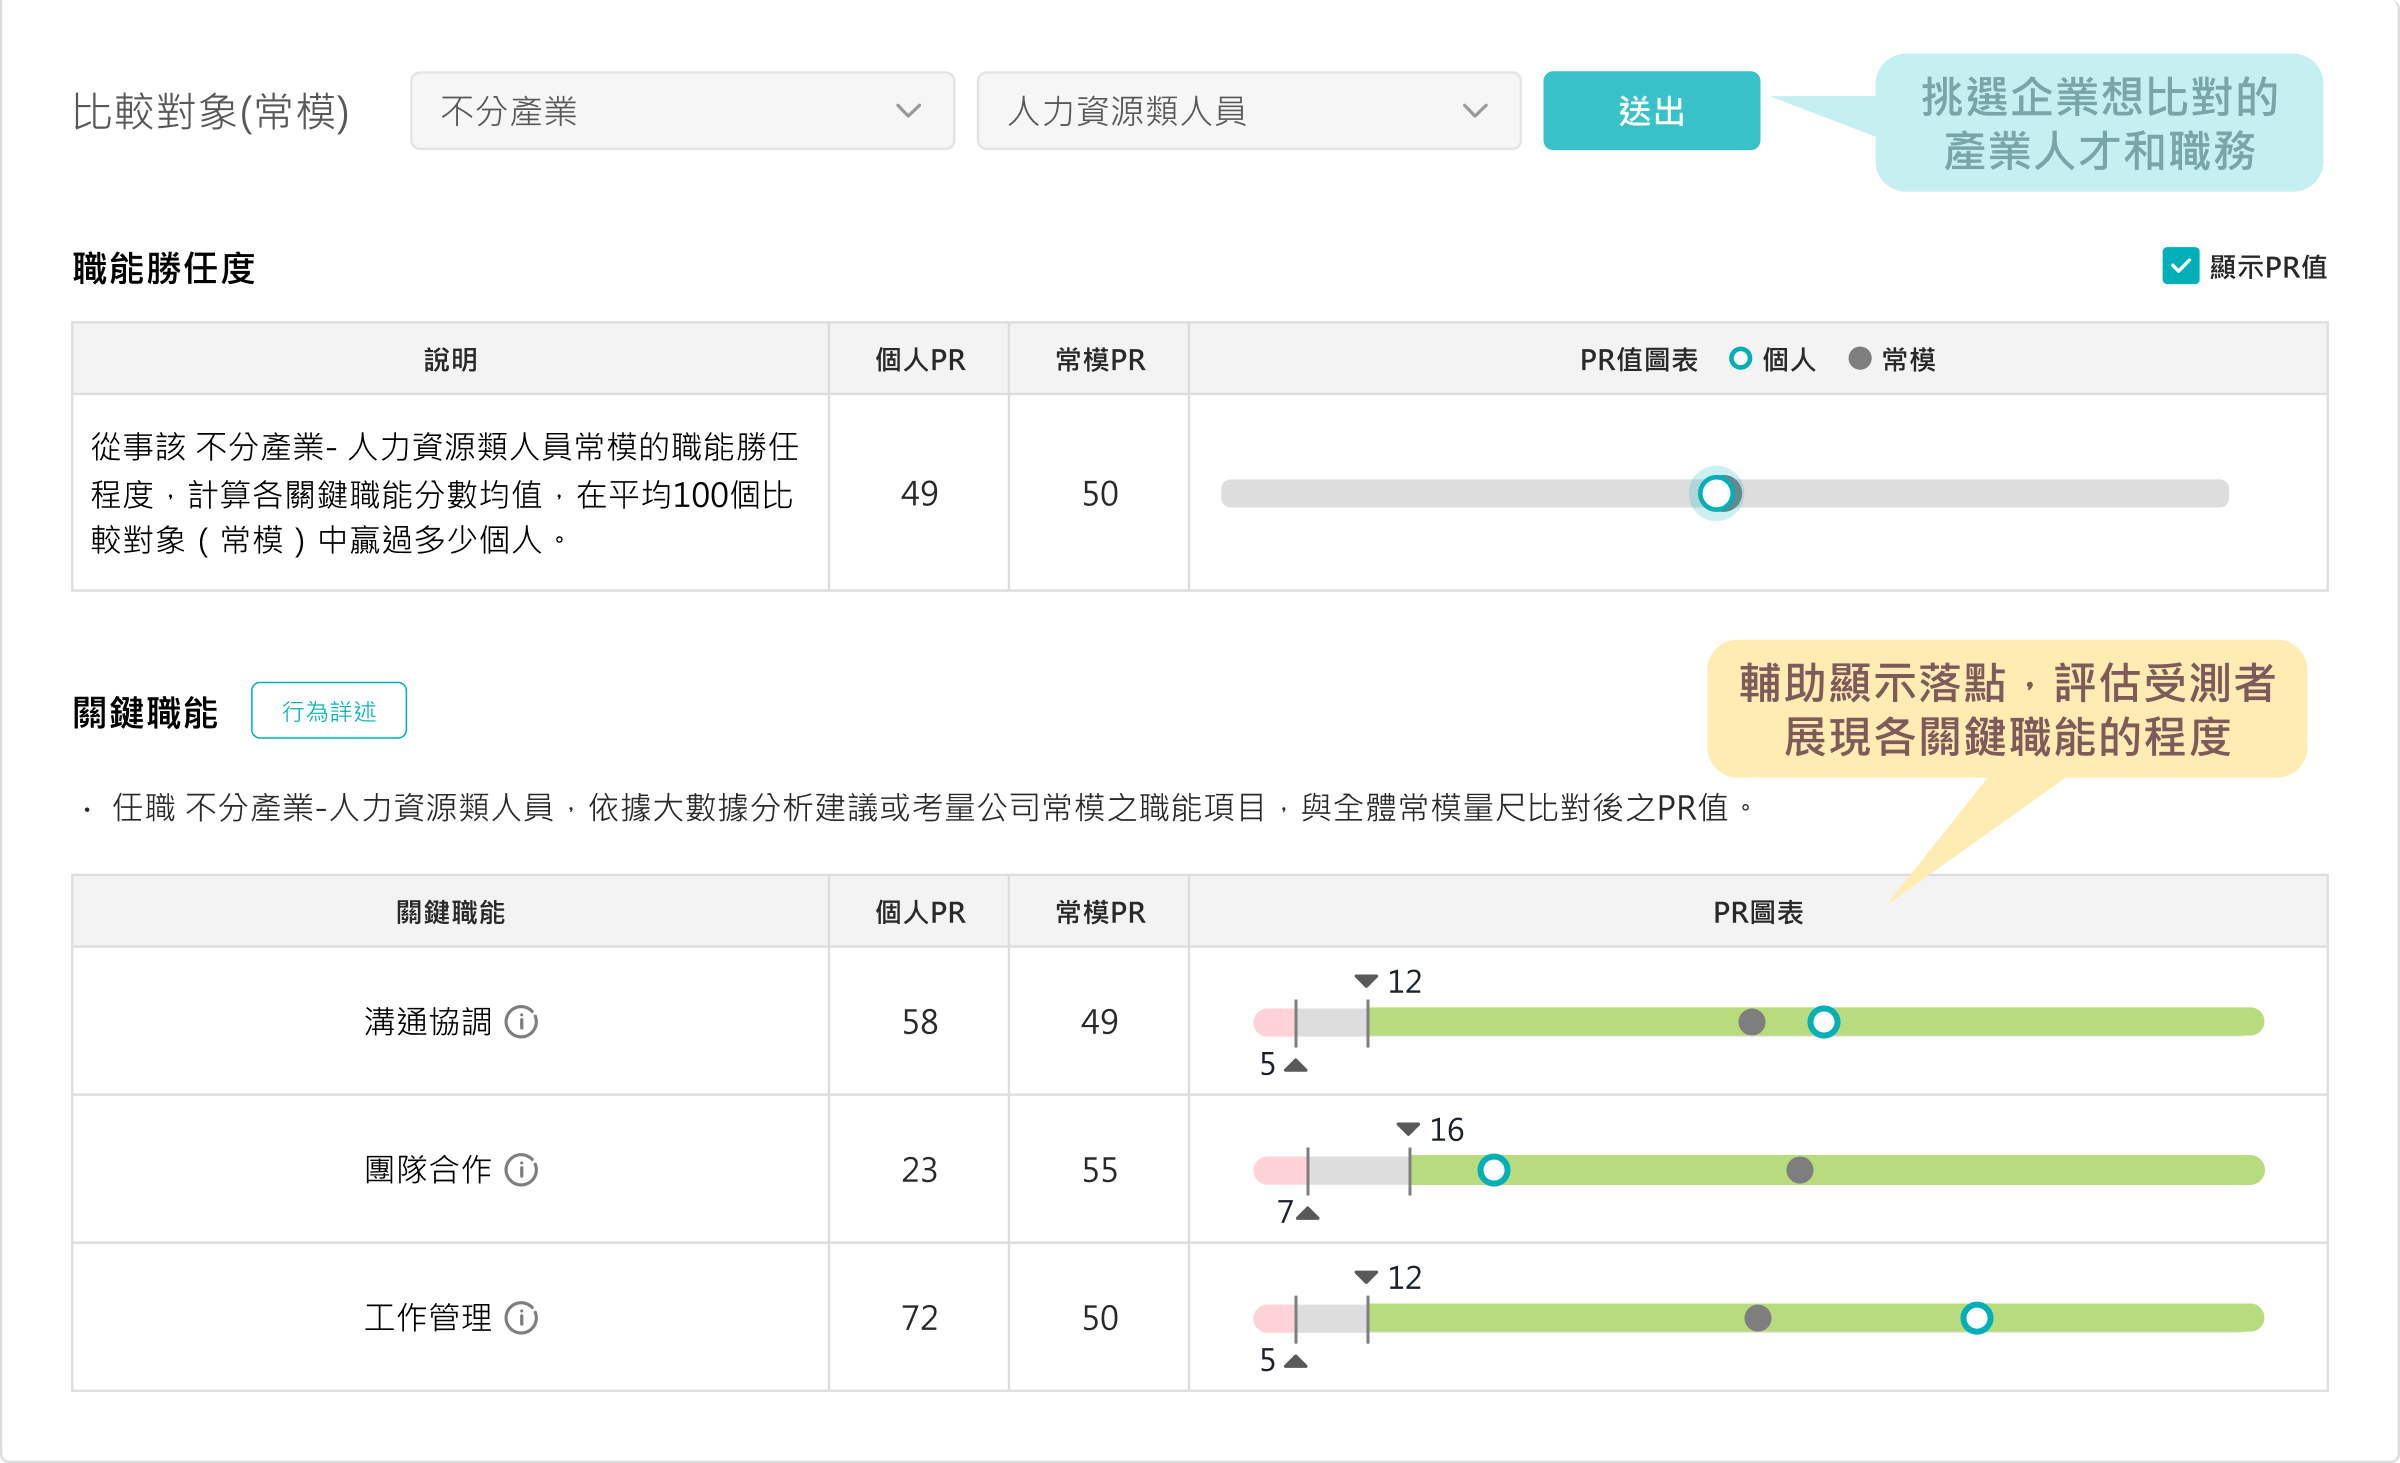Click the 個人 circle marker on 團隊合作 chart
The width and height of the screenshot is (2400, 1463).
click(1494, 1170)
